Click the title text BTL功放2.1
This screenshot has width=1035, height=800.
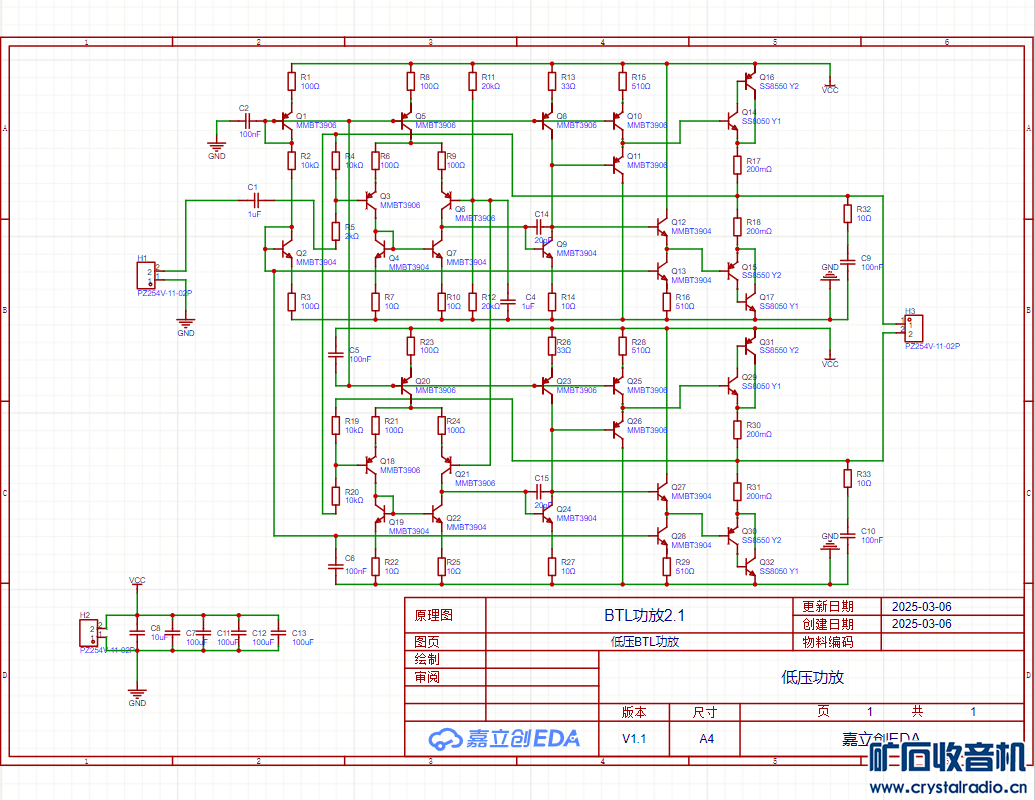(644, 615)
